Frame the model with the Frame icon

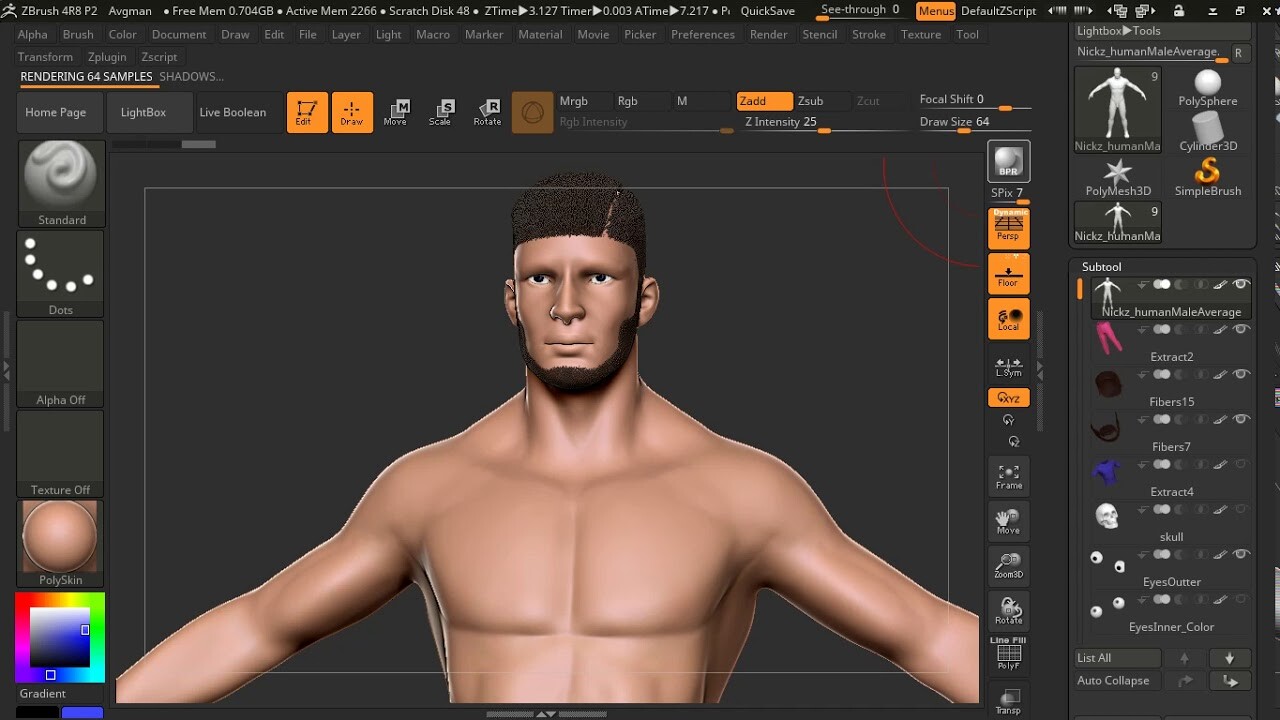point(1008,474)
